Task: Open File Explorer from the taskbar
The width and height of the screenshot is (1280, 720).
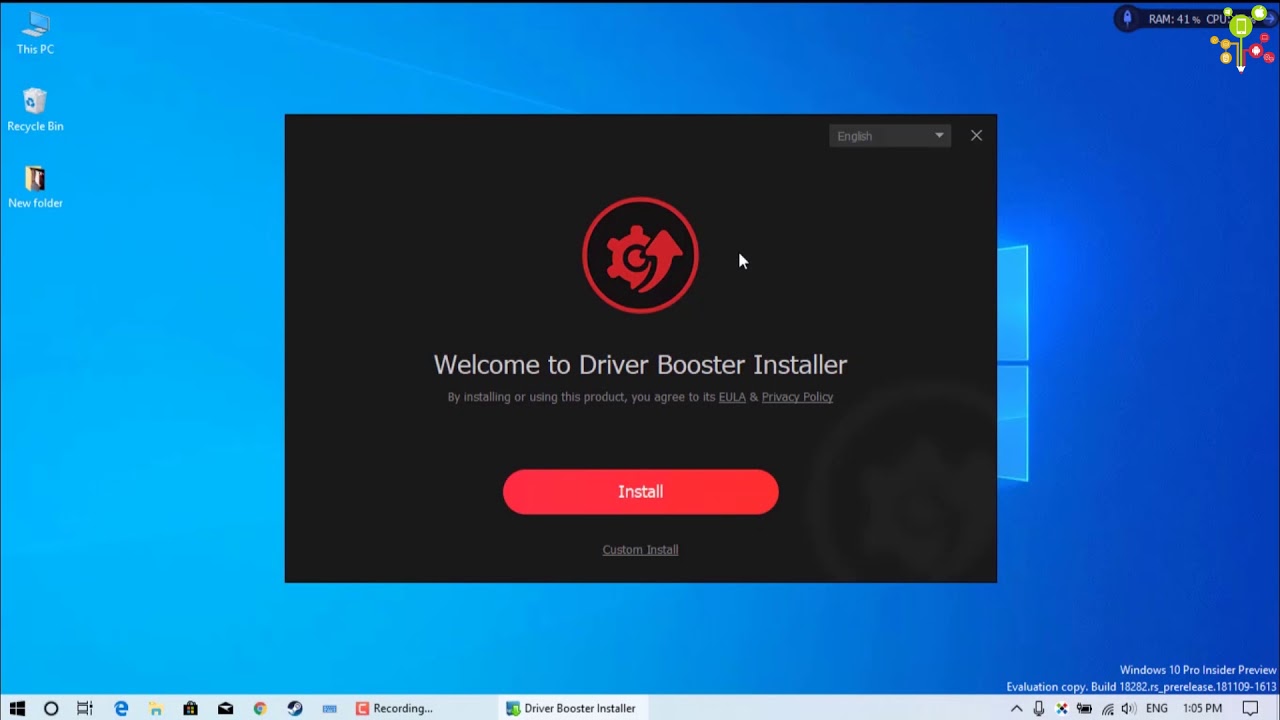Action: pos(156,708)
